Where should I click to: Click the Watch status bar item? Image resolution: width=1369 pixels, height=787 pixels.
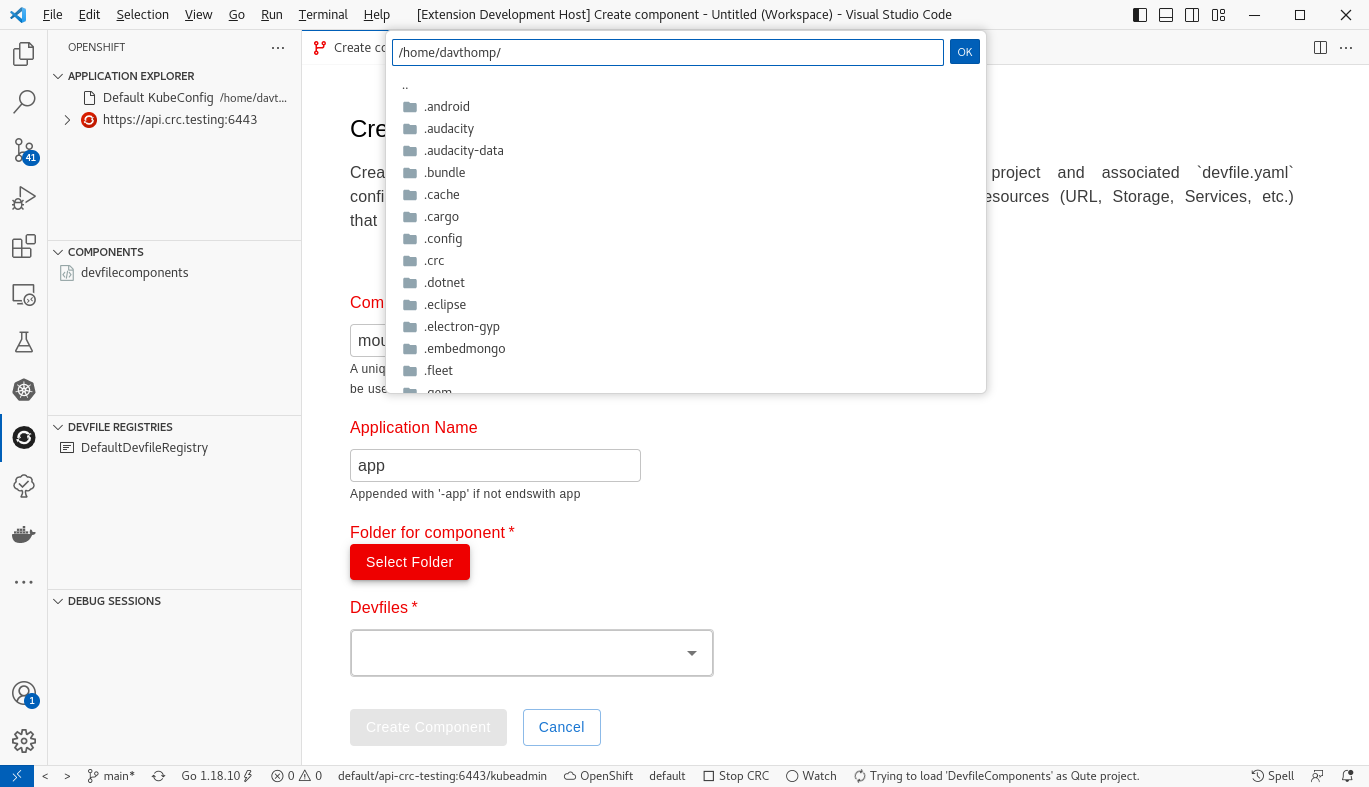click(x=811, y=776)
